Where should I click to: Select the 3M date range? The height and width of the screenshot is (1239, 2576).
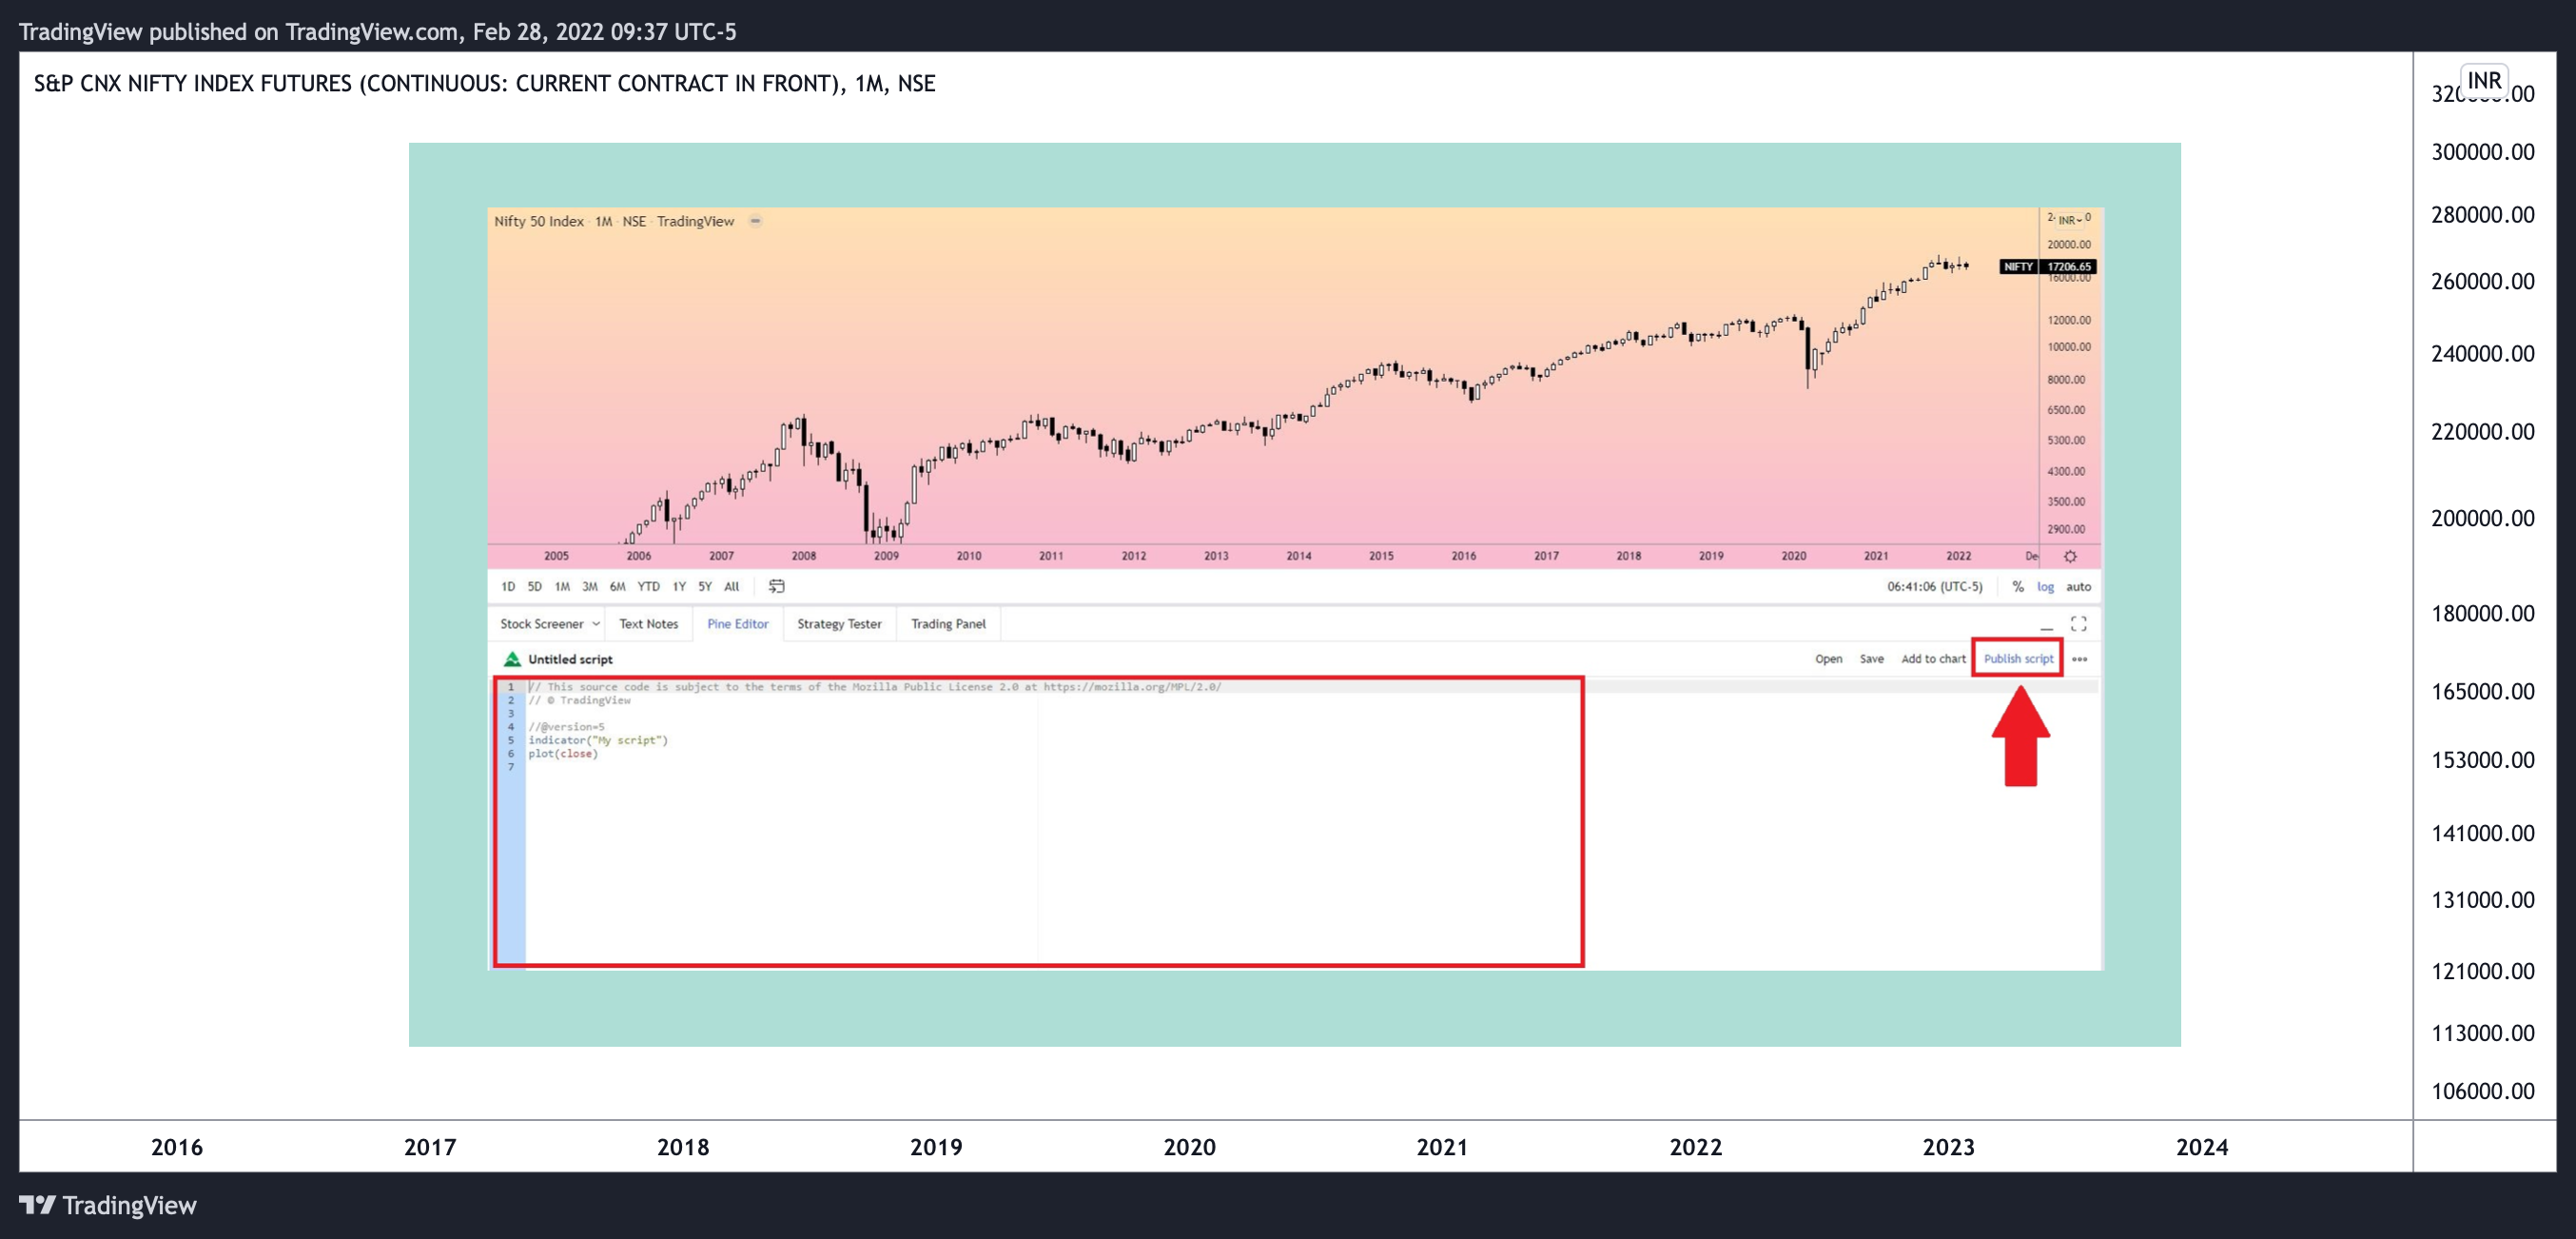590,587
